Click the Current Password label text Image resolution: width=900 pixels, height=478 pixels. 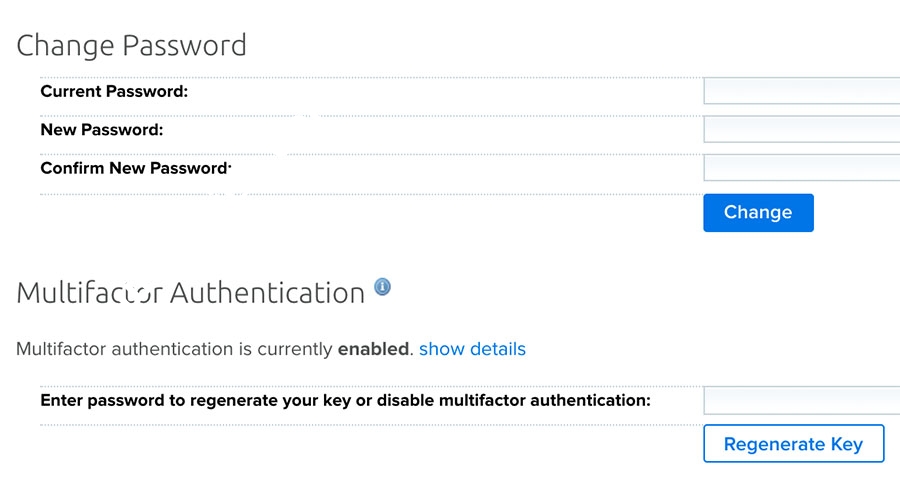tap(114, 92)
